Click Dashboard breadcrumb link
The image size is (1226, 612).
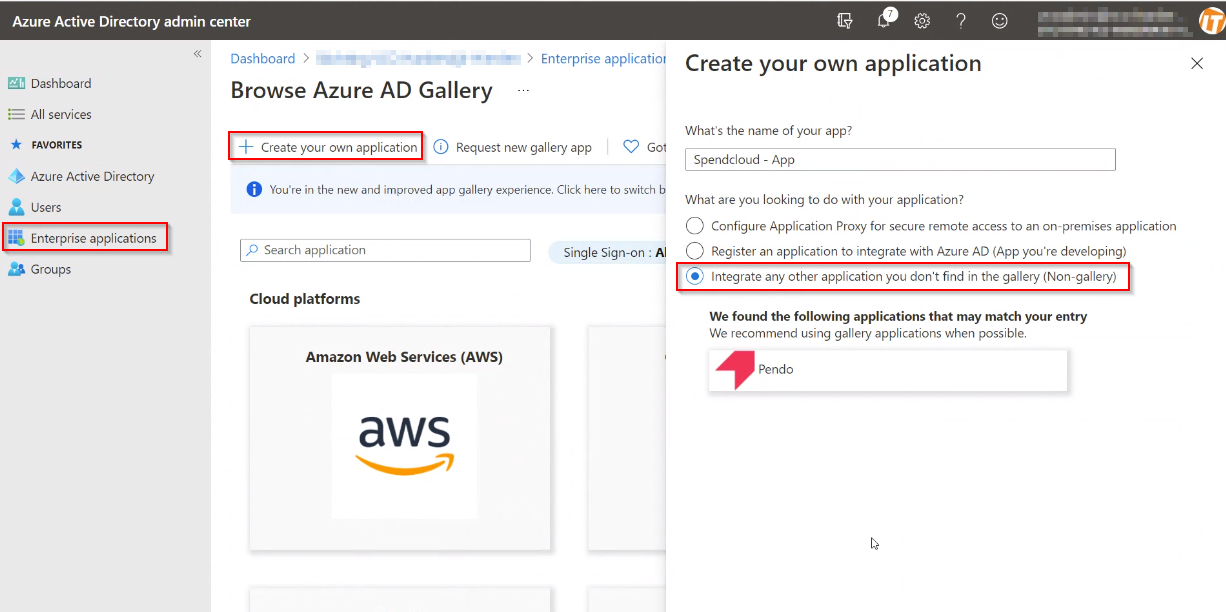pos(263,59)
